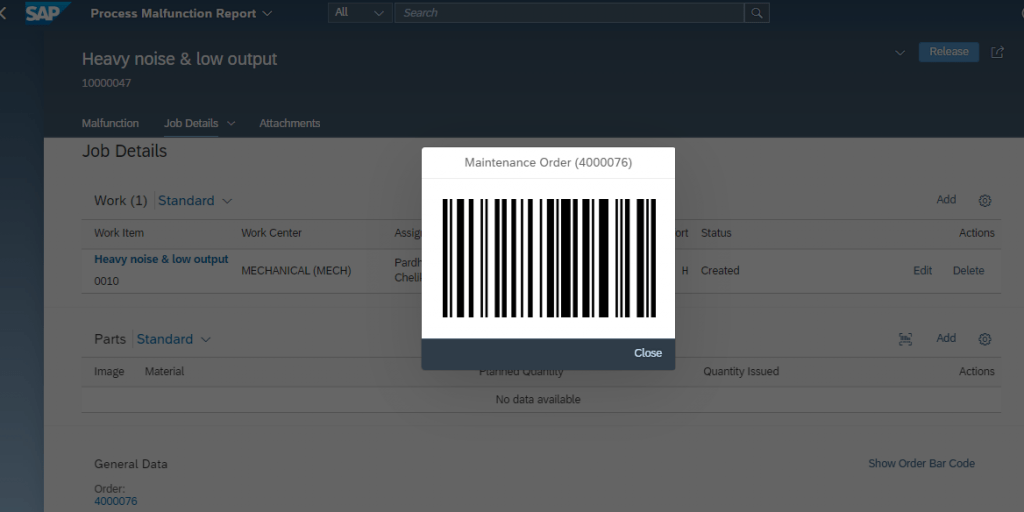
Task: Switch to the Job Details tab
Action: pyautogui.click(x=191, y=123)
